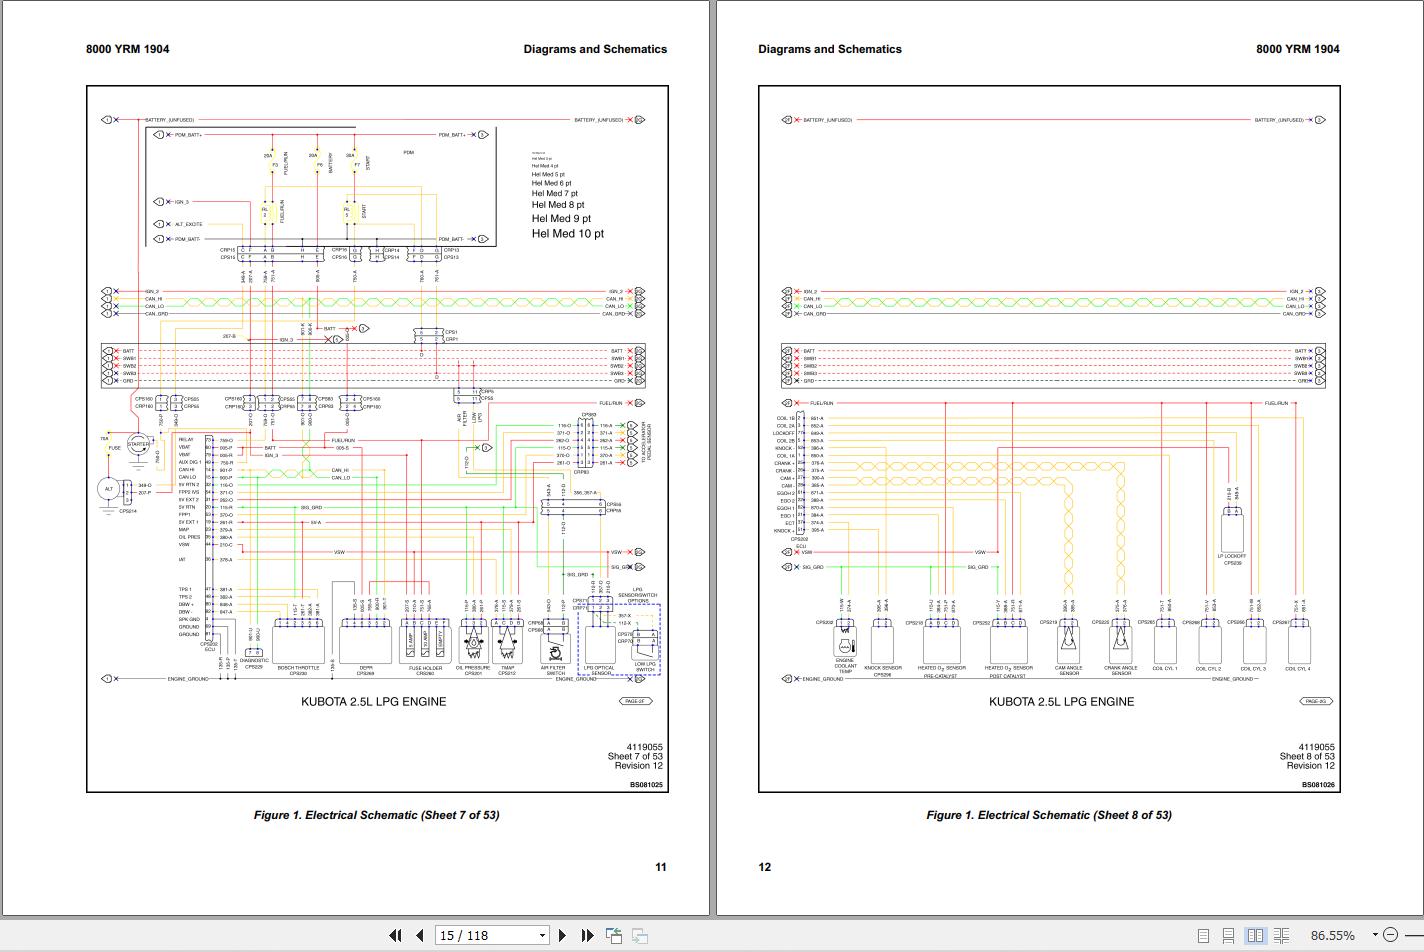Click the go to next view icon
The width and height of the screenshot is (1424, 952).
pos(640,936)
